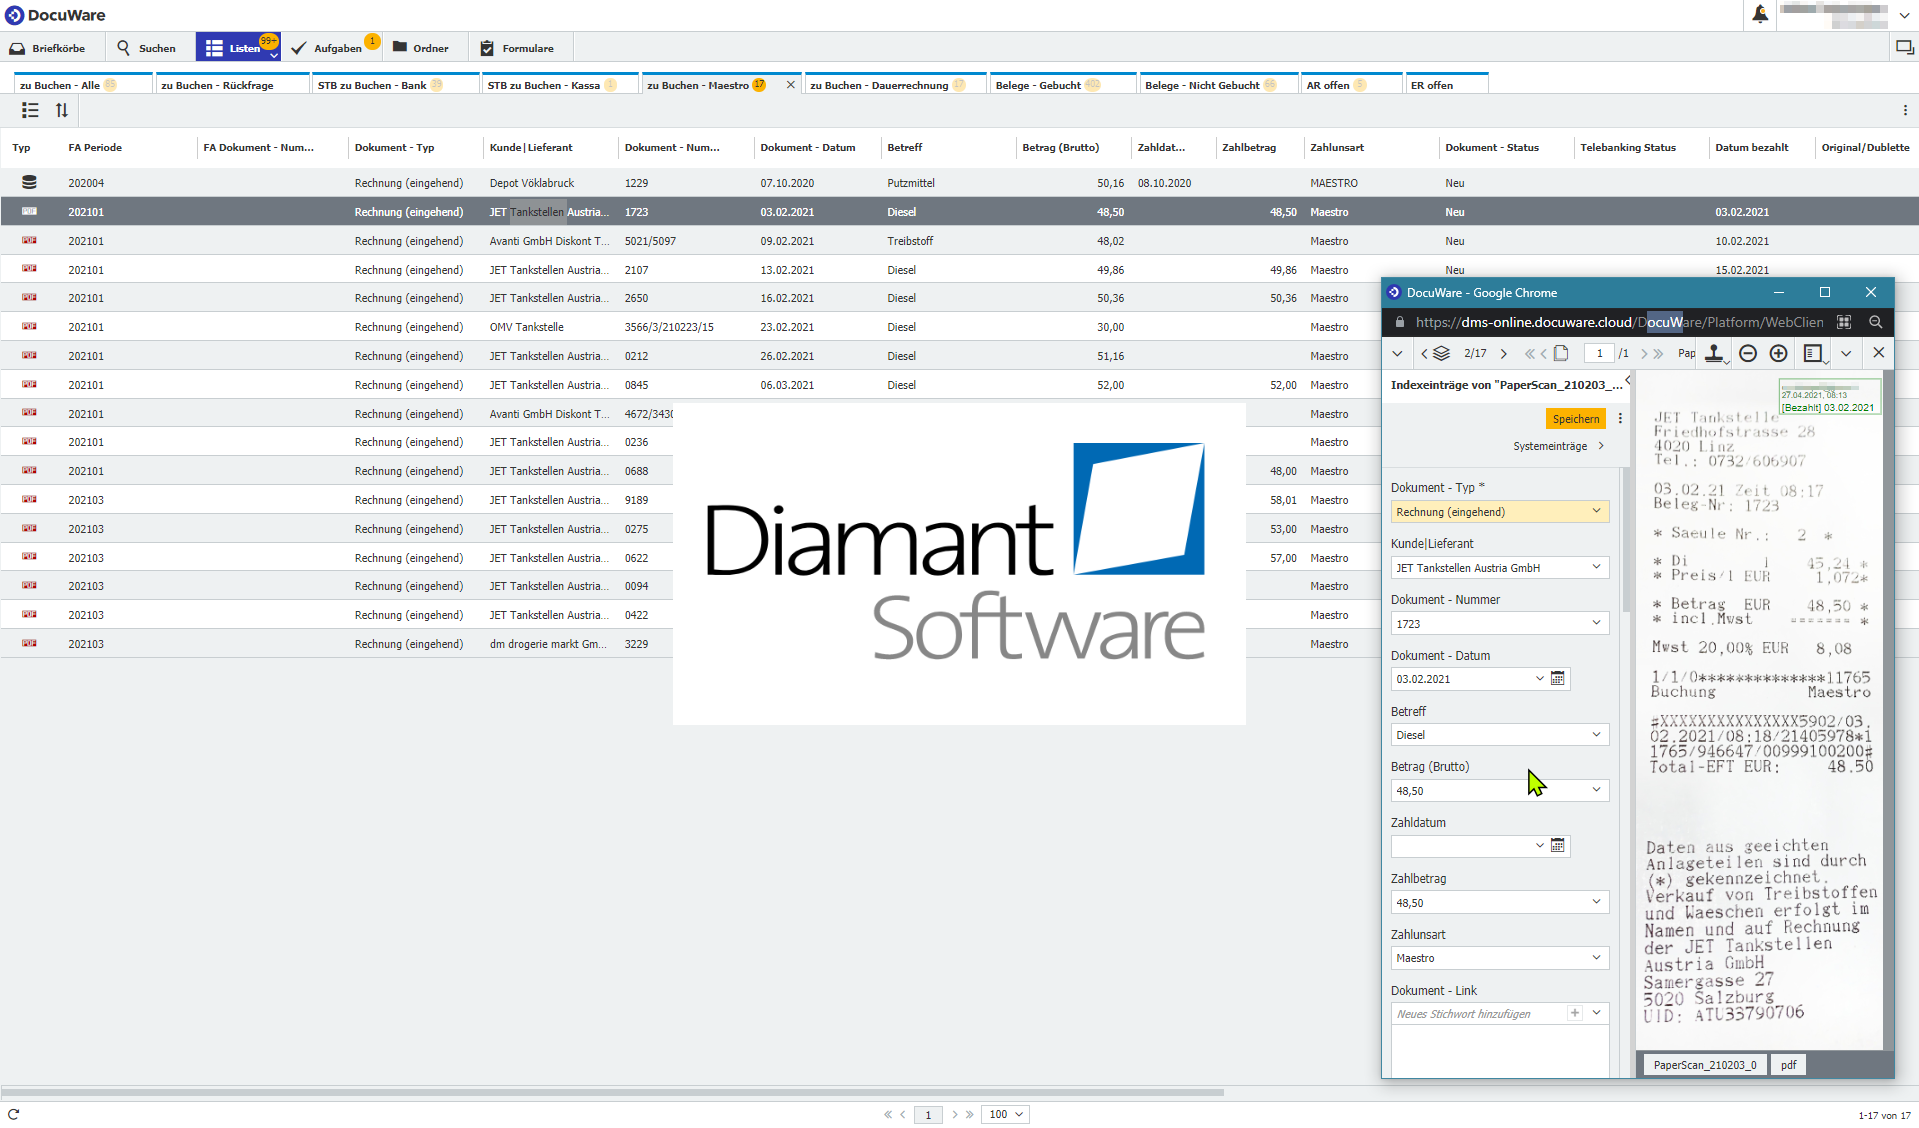This screenshot has width=1919, height=1128.
Task: Click the Chrome address bar URL
Action: tap(1619, 322)
